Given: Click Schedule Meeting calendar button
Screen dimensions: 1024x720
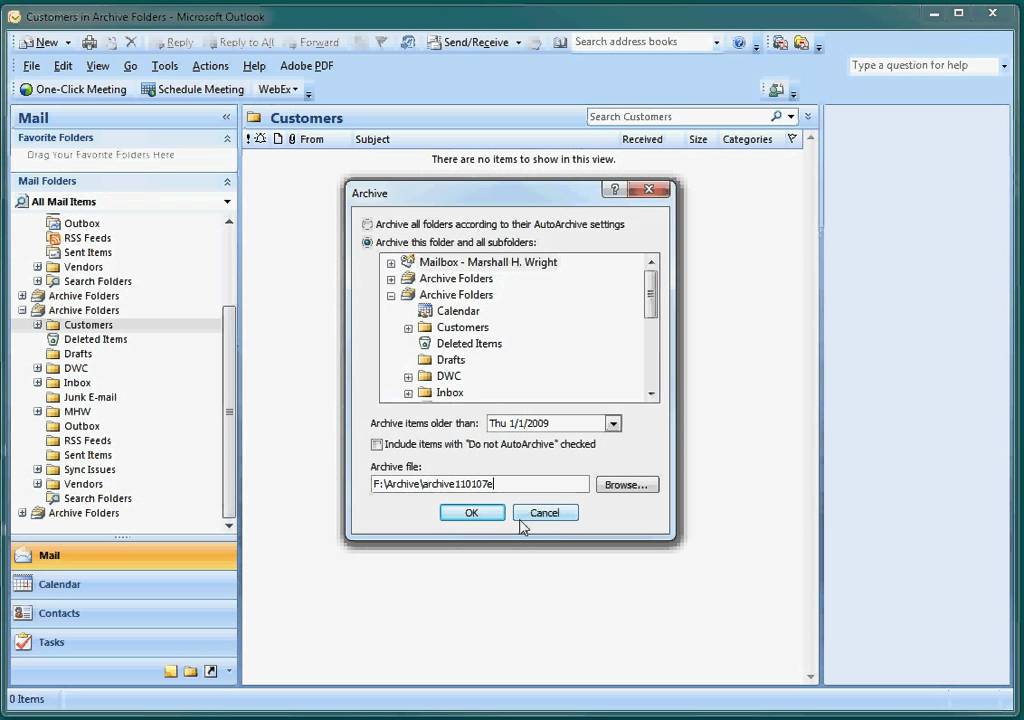Looking at the screenshot, I should [x=193, y=89].
